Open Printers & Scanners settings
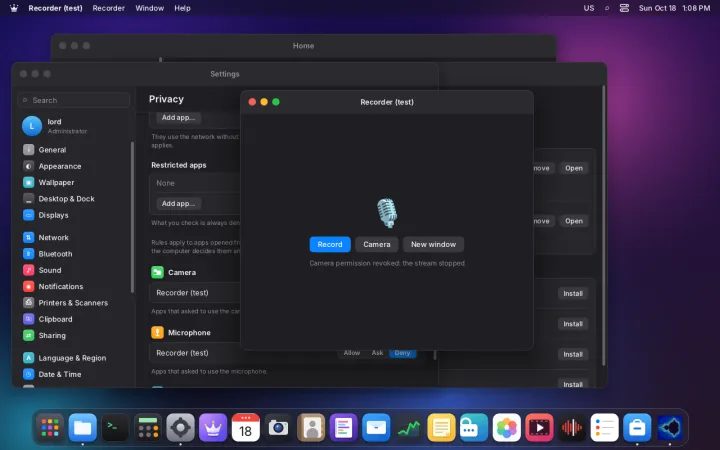 click(73, 303)
